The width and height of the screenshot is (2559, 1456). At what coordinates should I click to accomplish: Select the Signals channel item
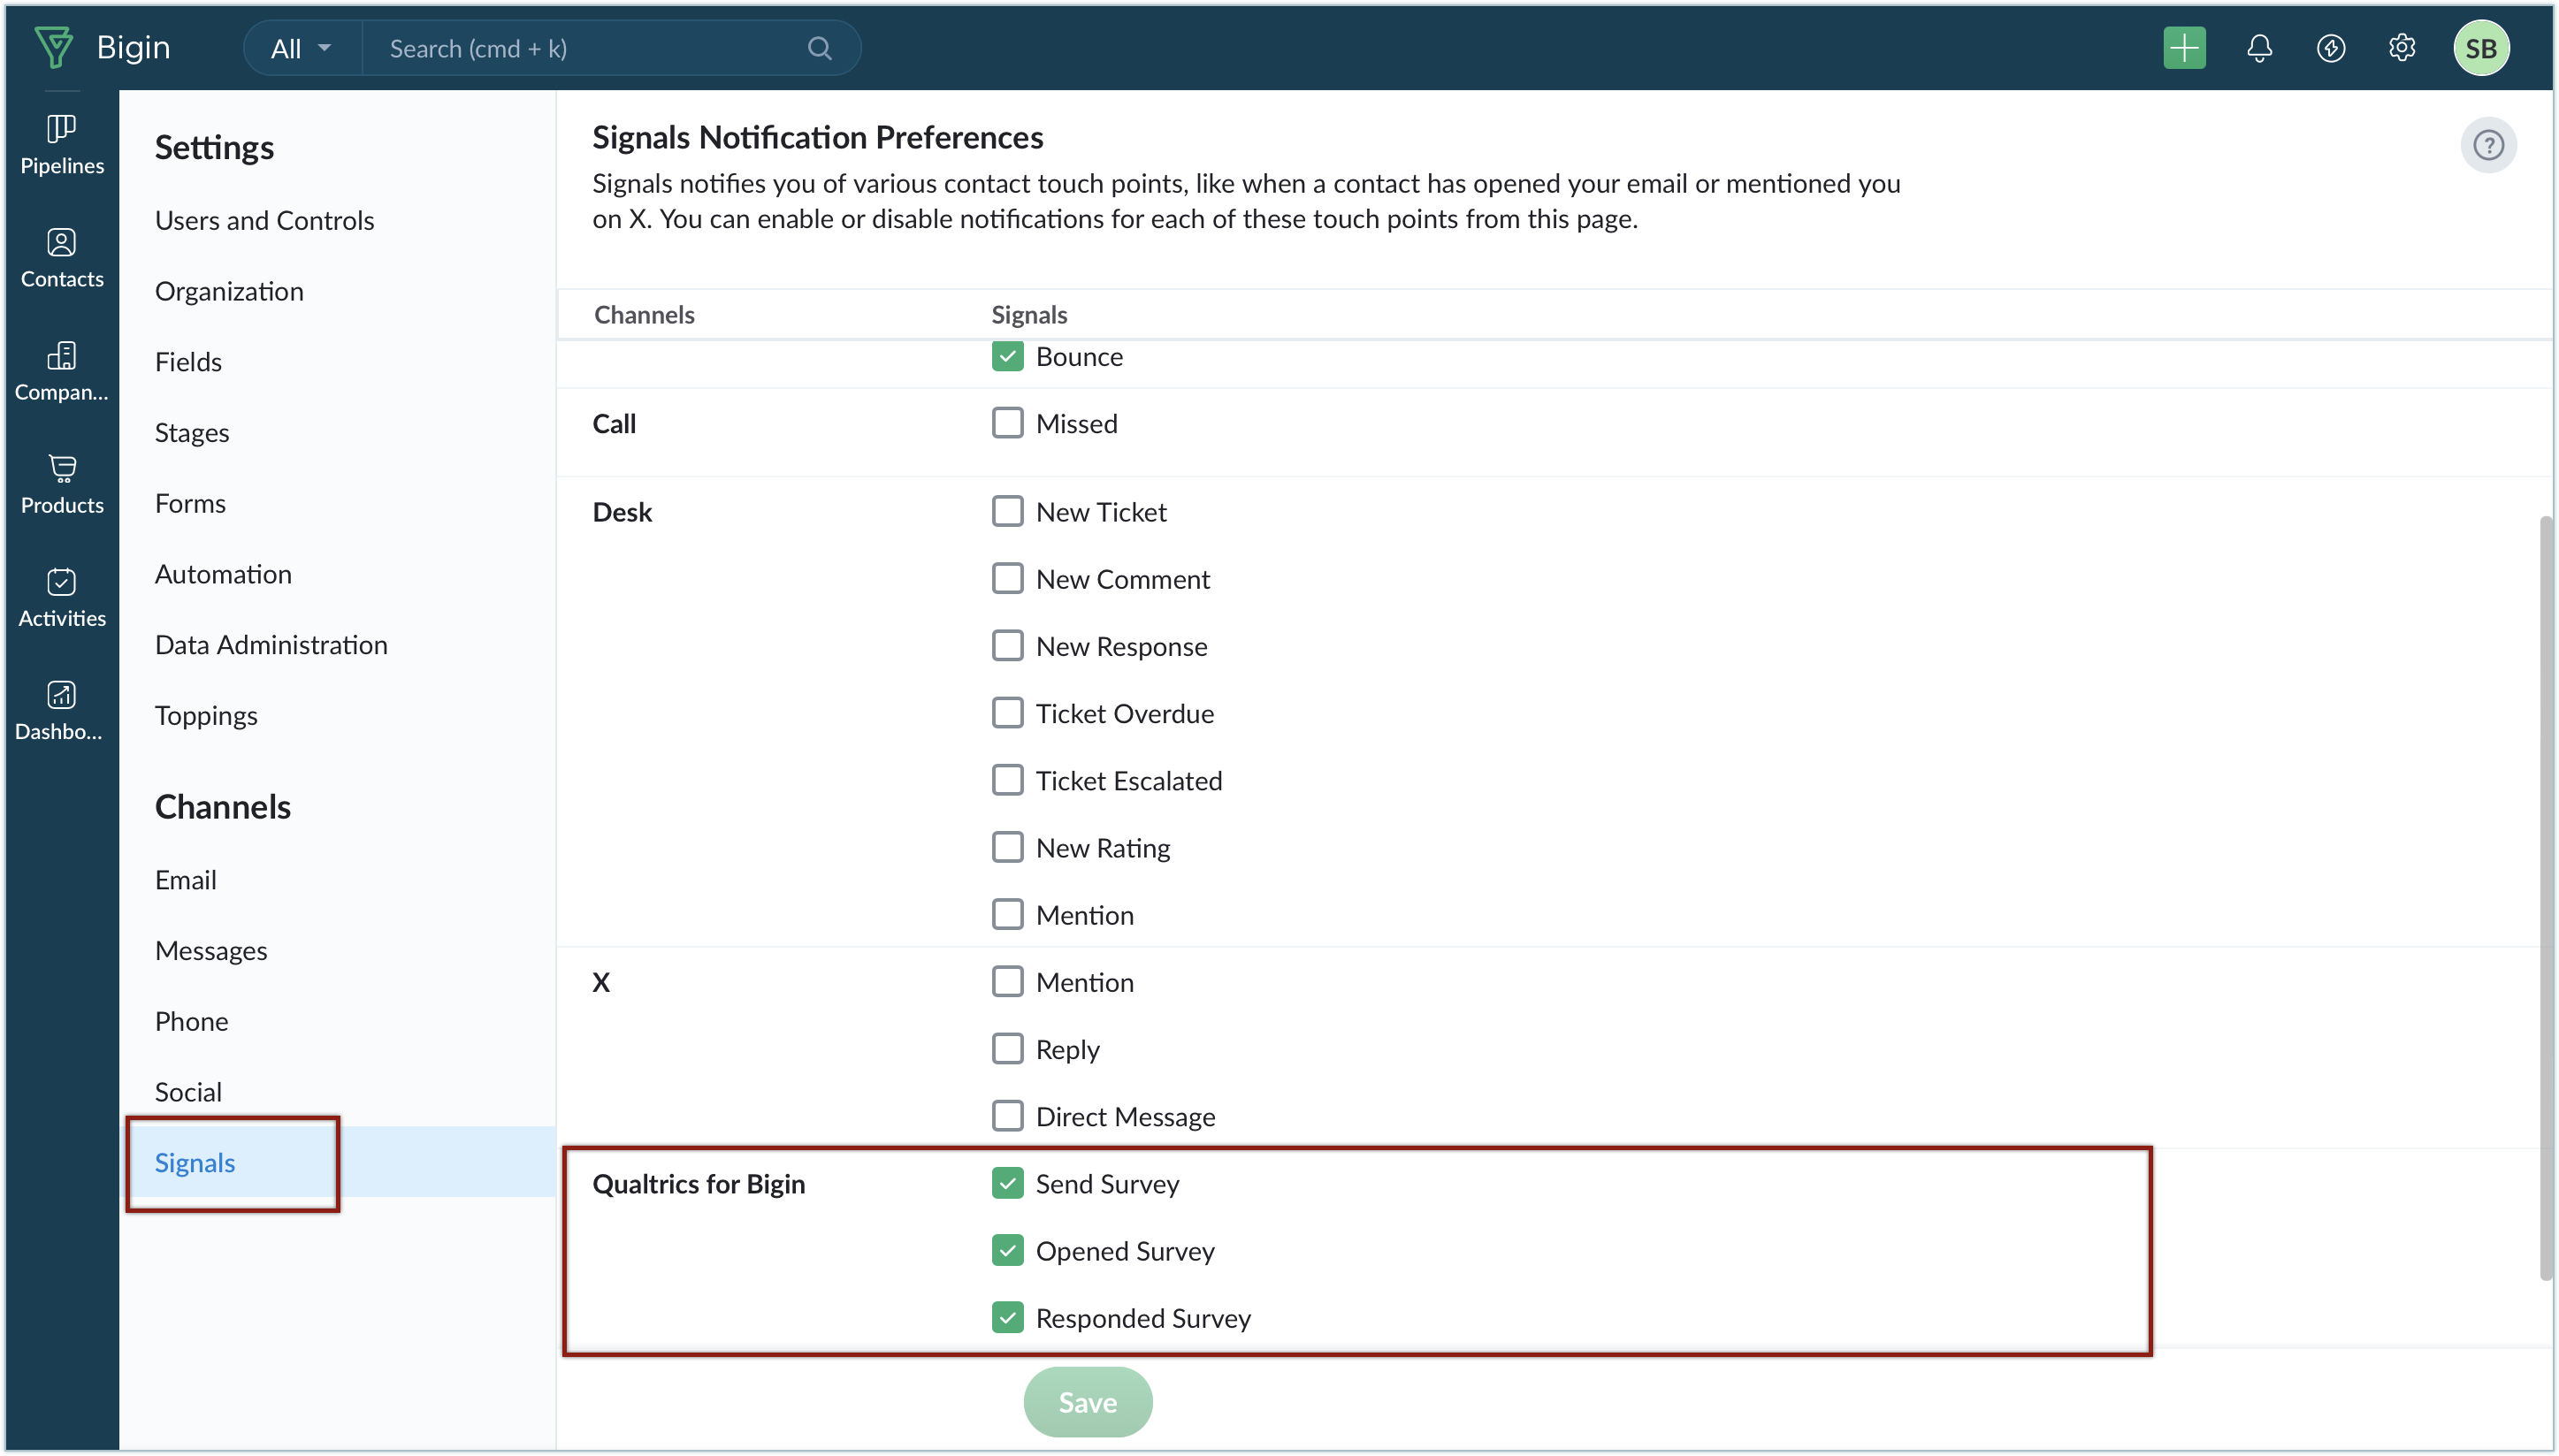point(337,1162)
